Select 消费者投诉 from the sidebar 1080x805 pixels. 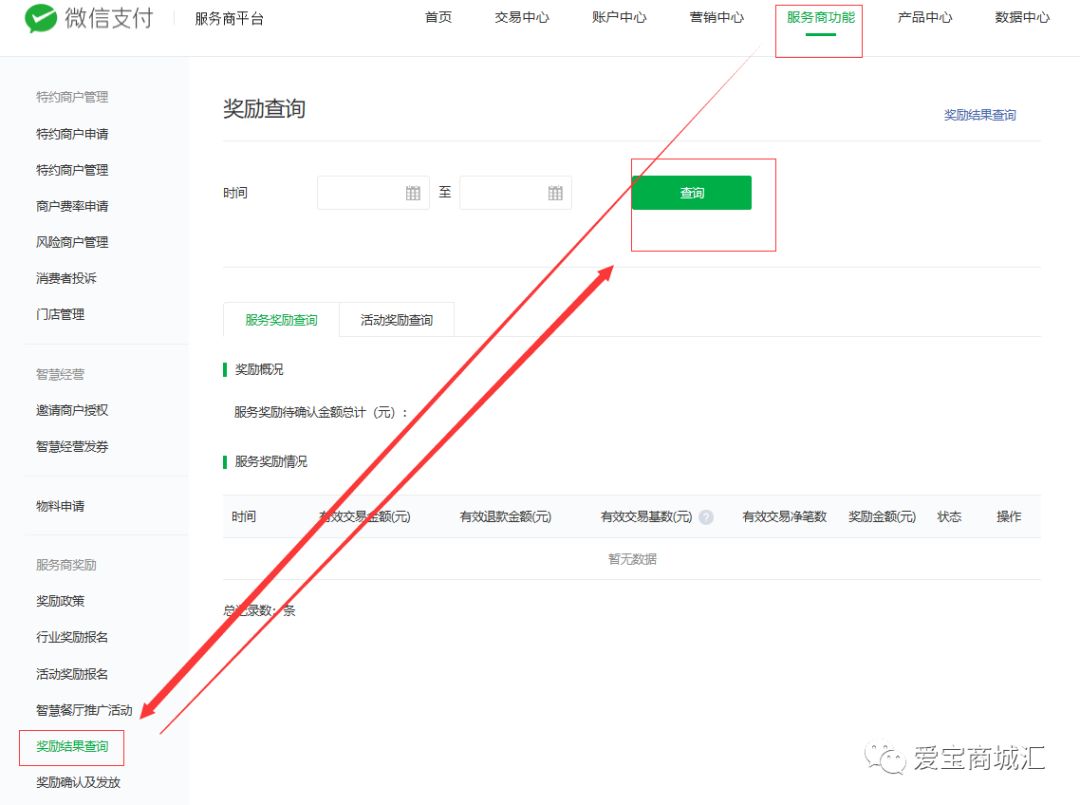click(66, 278)
